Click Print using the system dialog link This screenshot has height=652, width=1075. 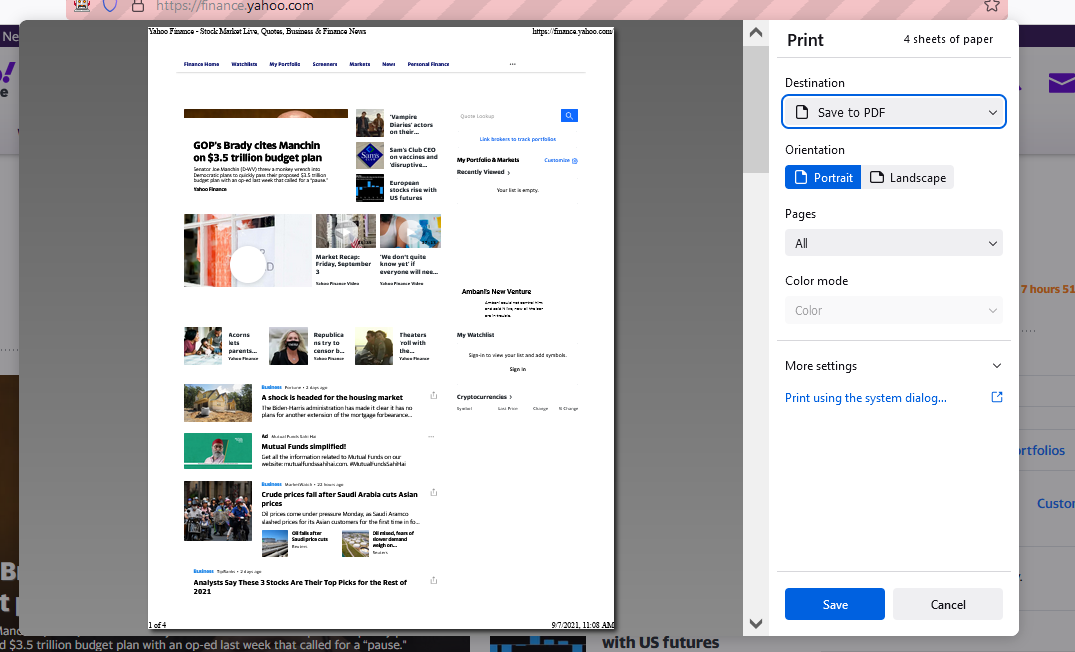point(865,398)
